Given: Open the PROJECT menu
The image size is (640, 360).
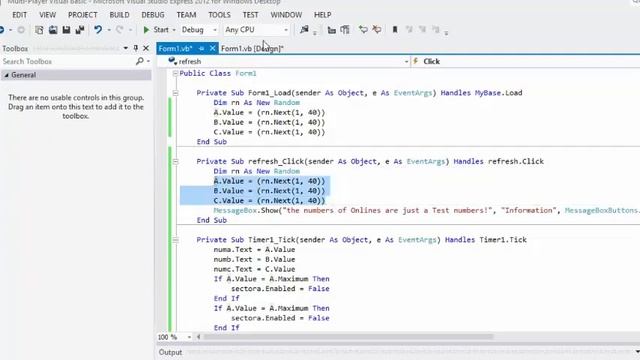Looking at the screenshot, I should [82, 15].
